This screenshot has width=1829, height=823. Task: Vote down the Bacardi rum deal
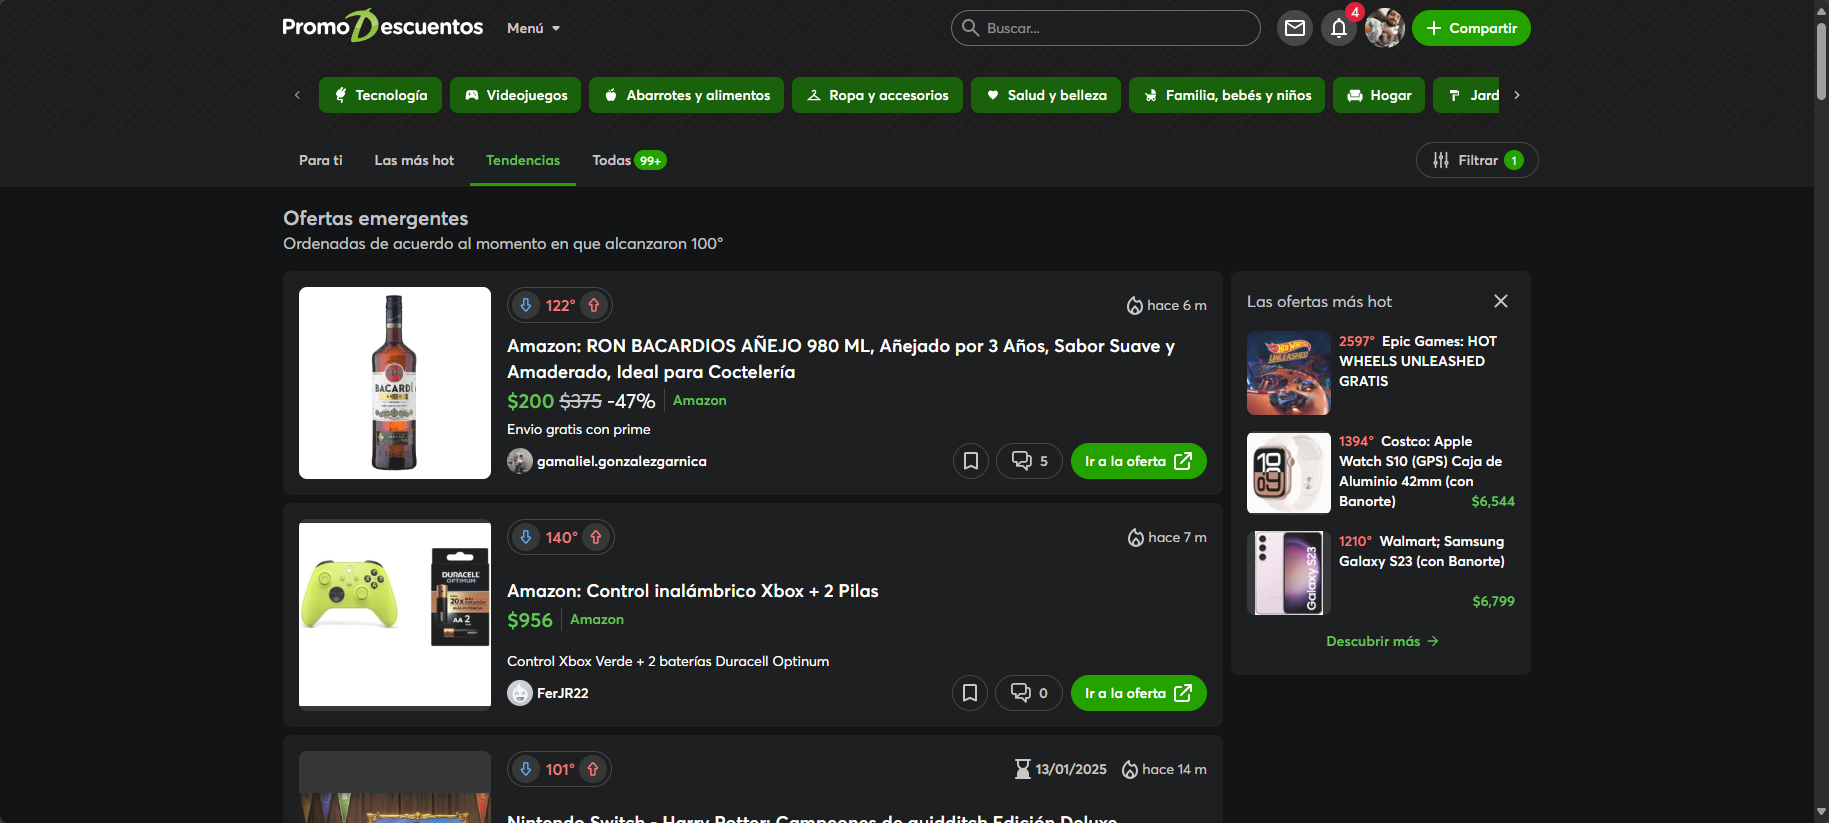point(526,305)
